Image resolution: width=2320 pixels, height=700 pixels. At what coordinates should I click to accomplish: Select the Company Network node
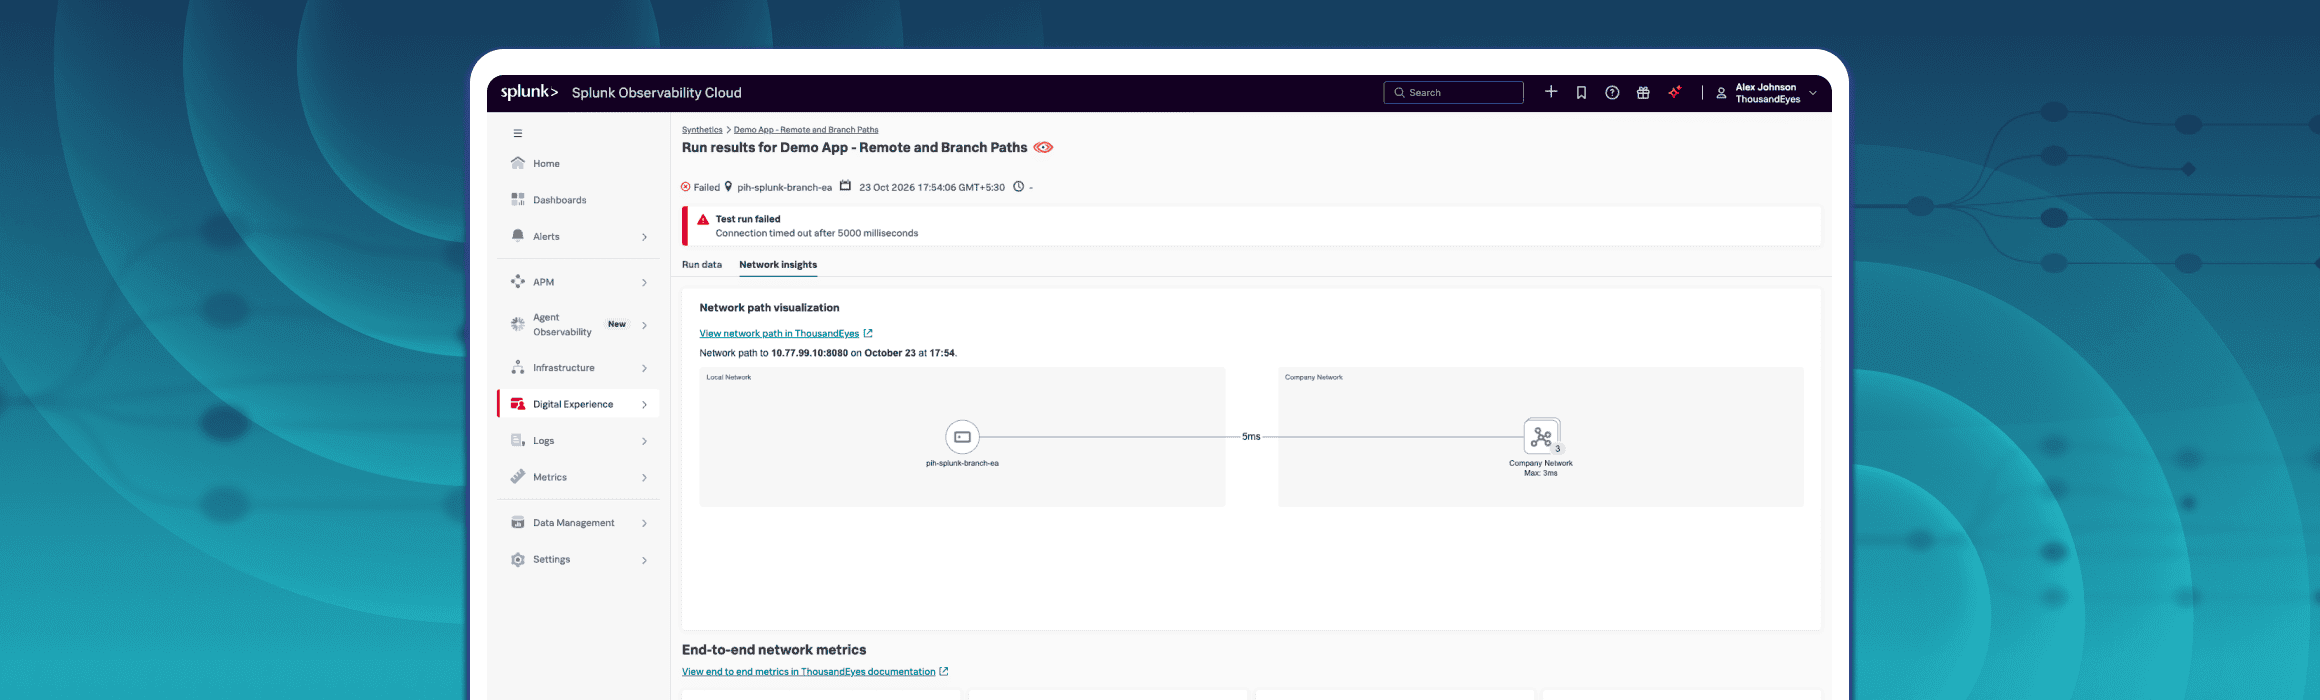pos(1541,437)
